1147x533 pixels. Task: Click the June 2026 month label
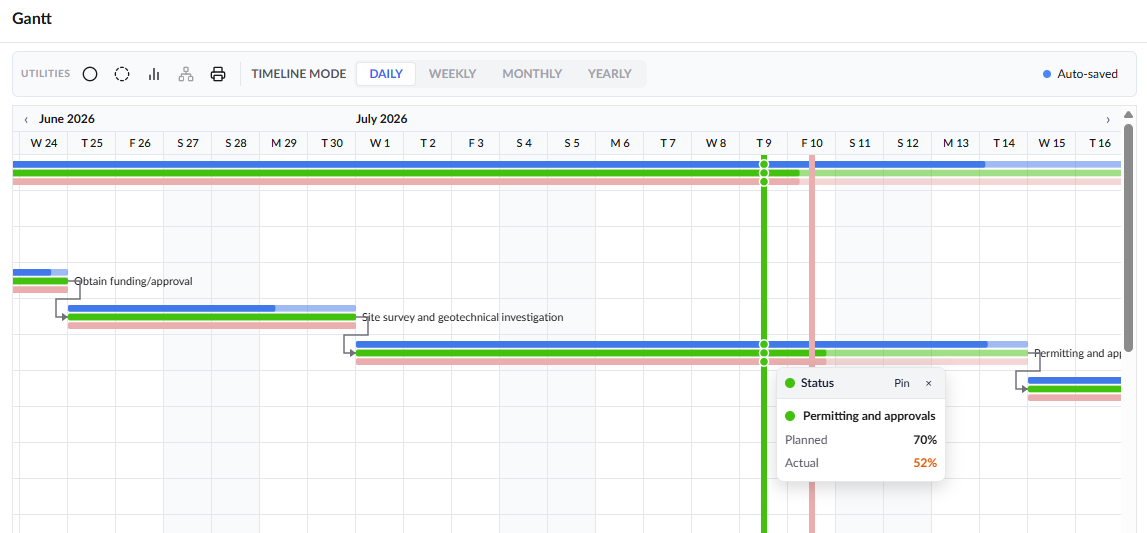tap(67, 119)
